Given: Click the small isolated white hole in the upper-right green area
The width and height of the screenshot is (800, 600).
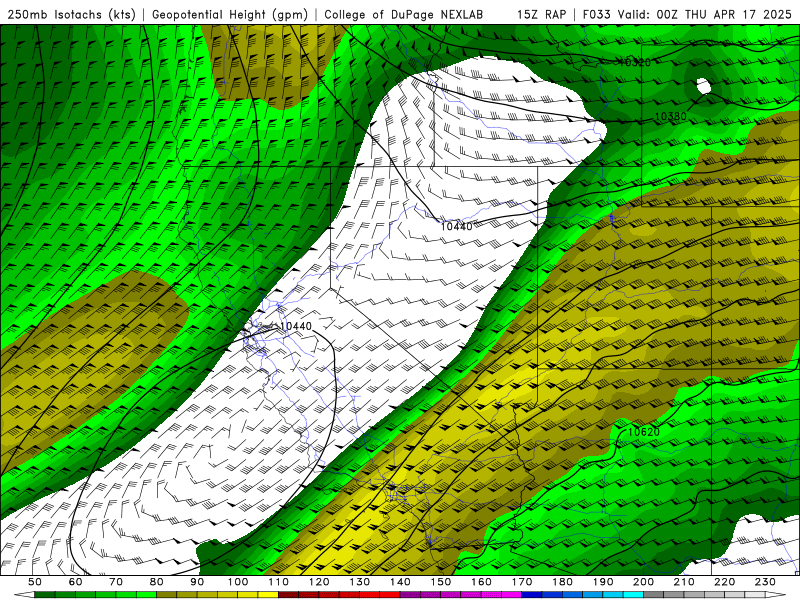Looking at the screenshot, I should tap(704, 86).
